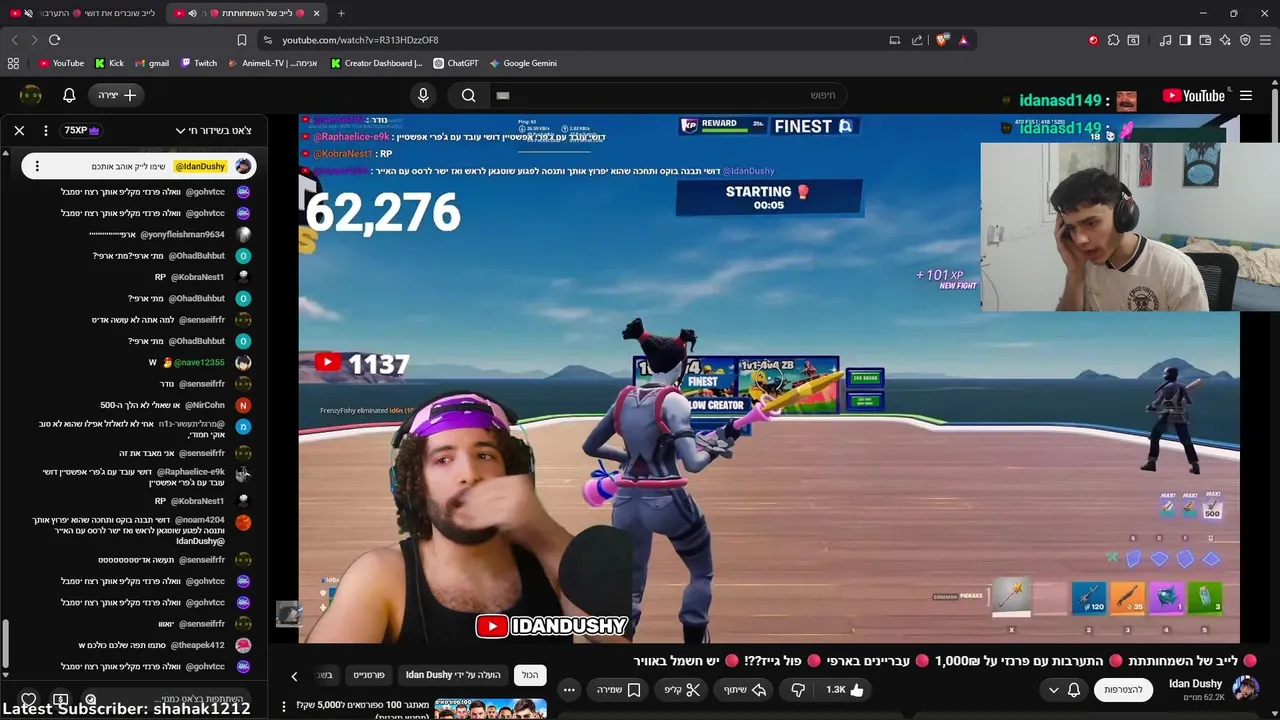The image size is (1280, 720).
Task: Click the share page icon in address bar
Action: pyautogui.click(x=917, y=40)
